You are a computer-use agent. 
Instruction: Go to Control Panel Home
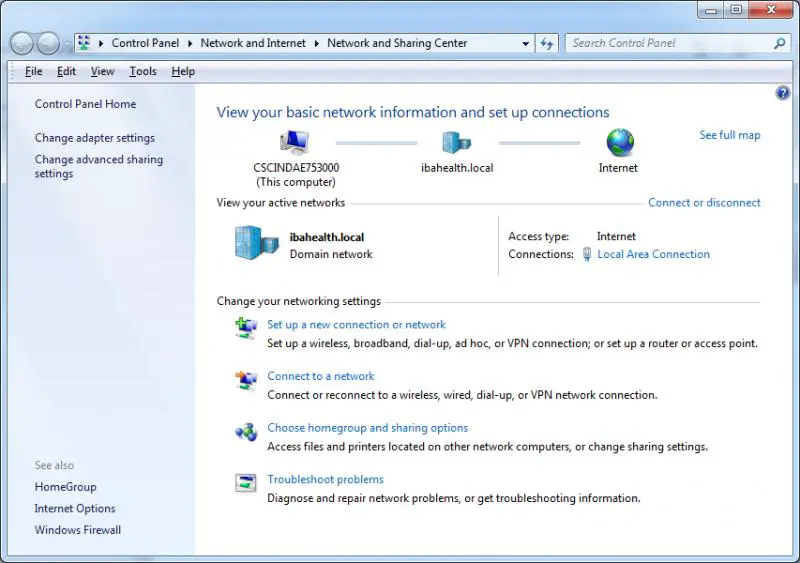click(85, 104)
